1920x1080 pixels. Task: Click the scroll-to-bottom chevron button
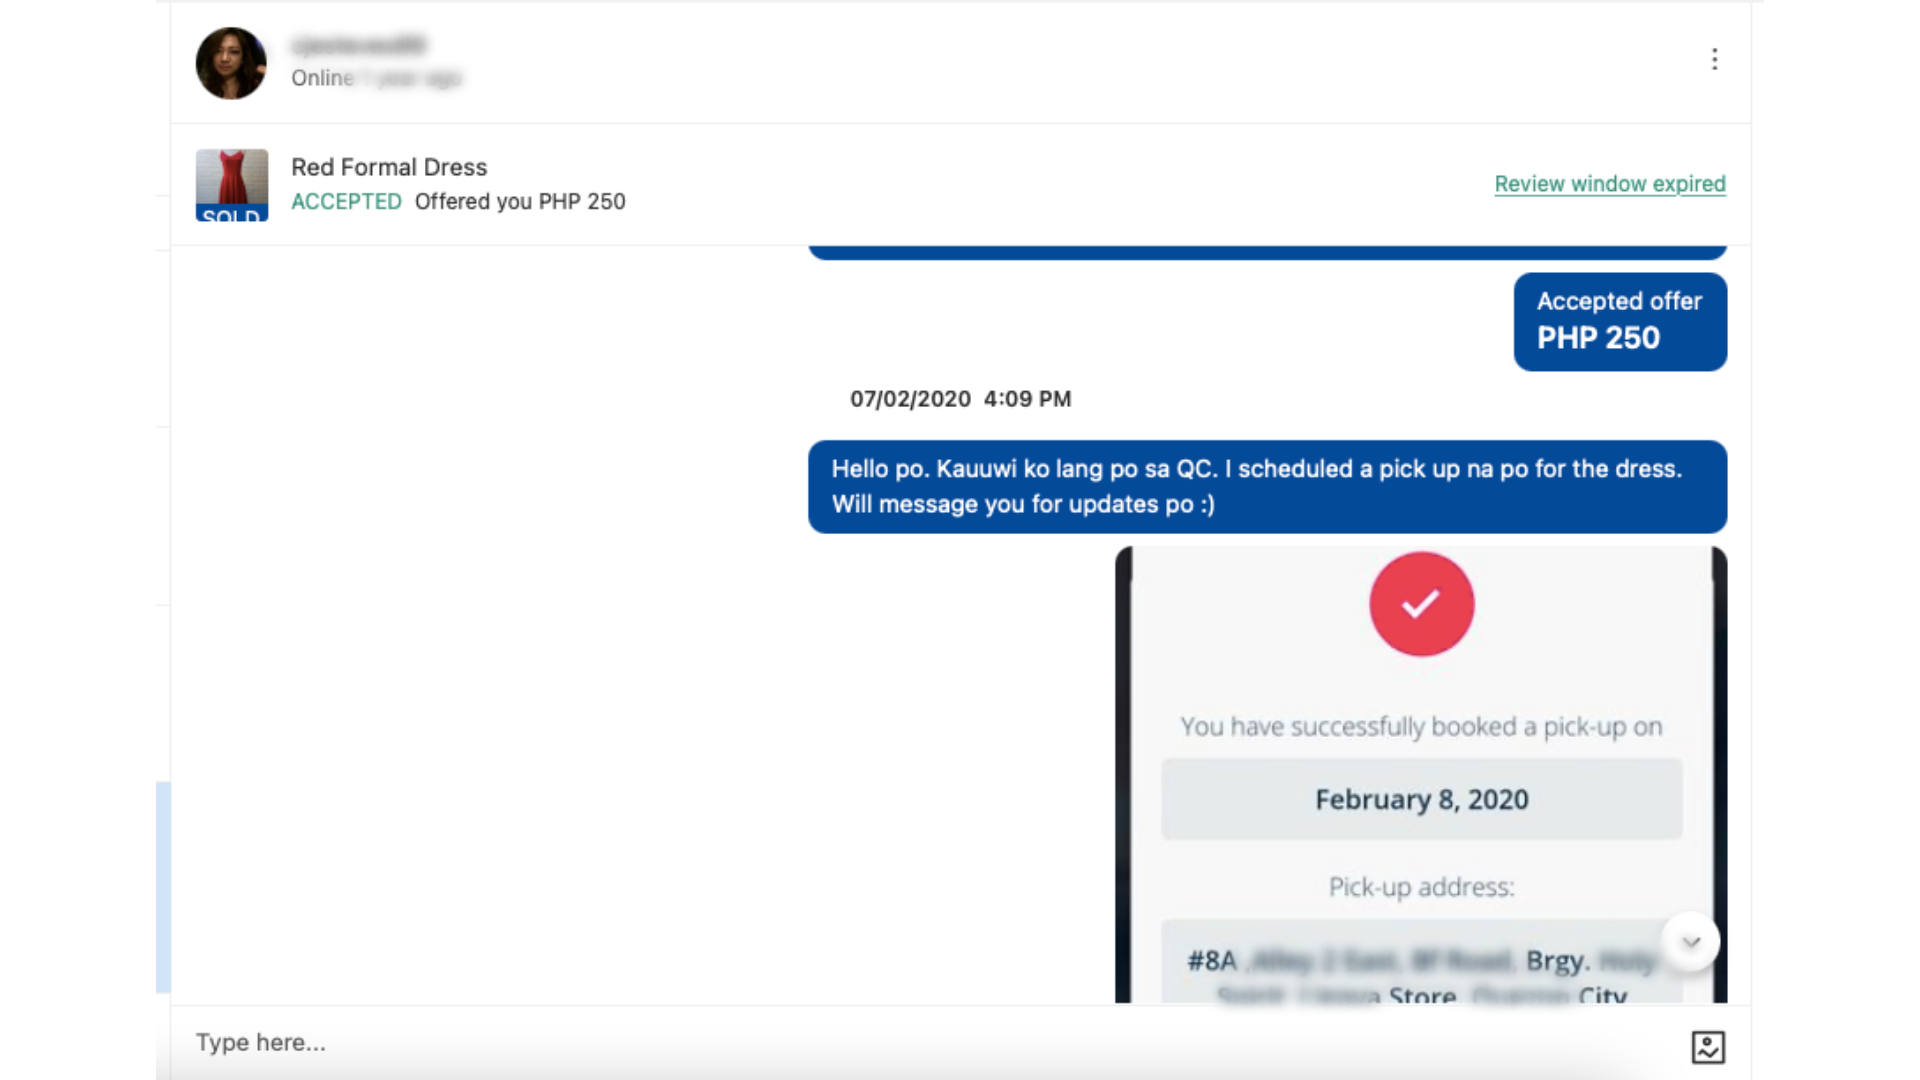(1691, 942)
